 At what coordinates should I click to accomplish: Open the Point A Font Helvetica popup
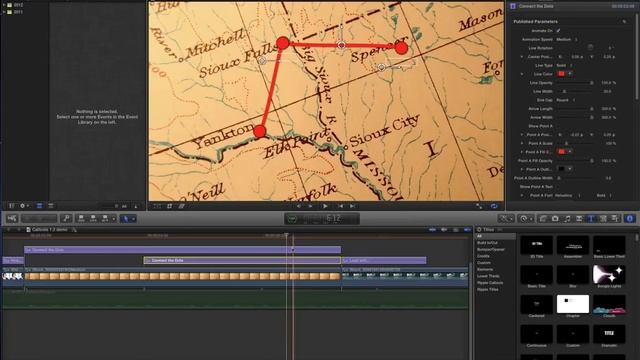pos(568,196)
